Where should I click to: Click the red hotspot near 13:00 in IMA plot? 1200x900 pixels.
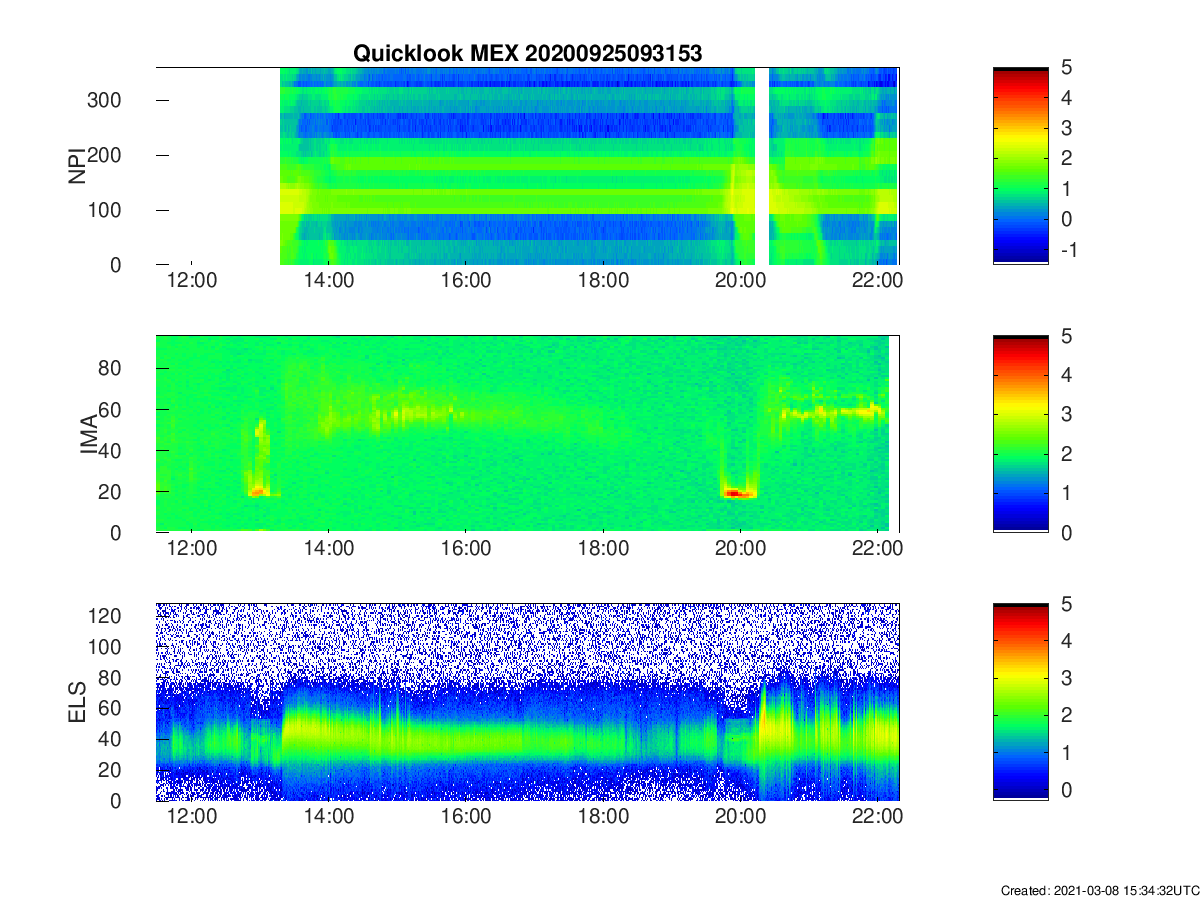(258, 491)
